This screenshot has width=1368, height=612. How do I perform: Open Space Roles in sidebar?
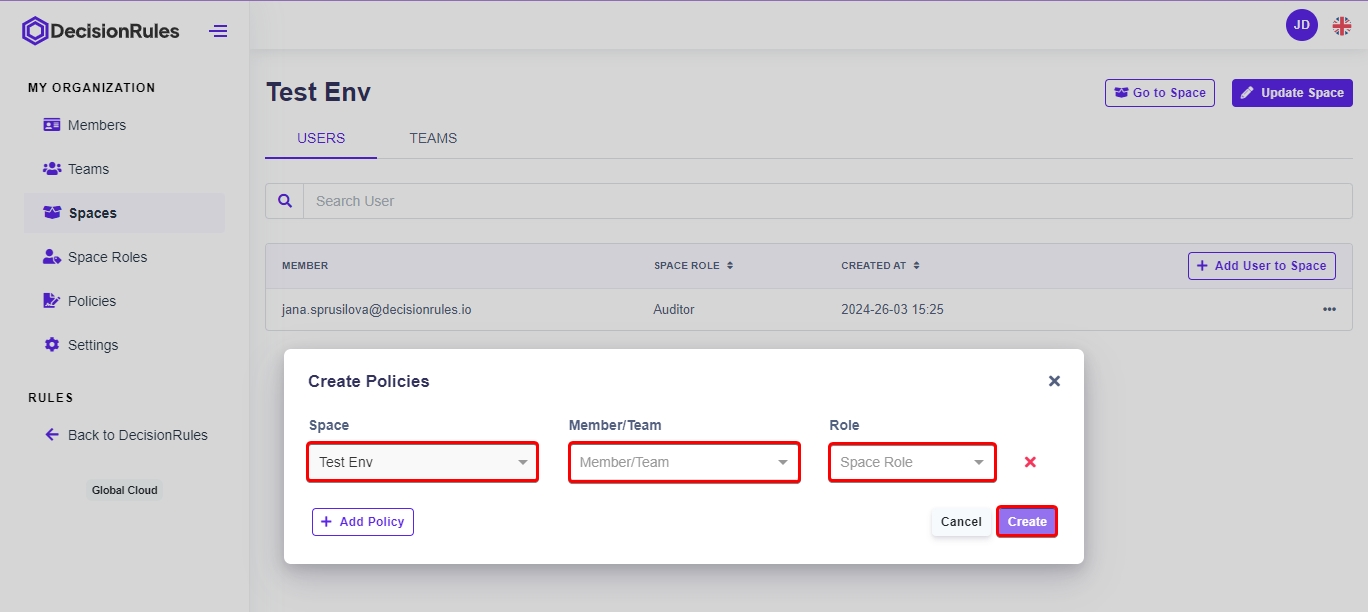(107, 257)
